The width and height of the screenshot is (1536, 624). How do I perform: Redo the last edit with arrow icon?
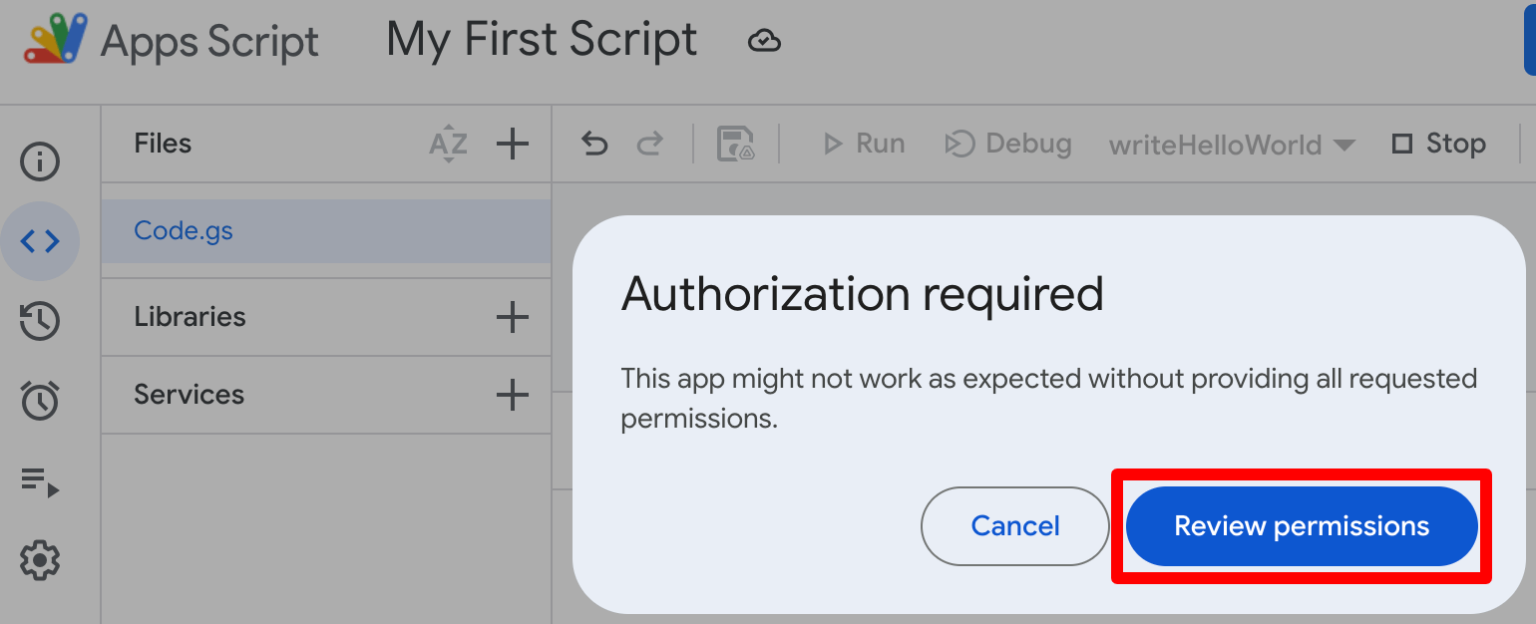pyautogui.click(x=648, y=143)
